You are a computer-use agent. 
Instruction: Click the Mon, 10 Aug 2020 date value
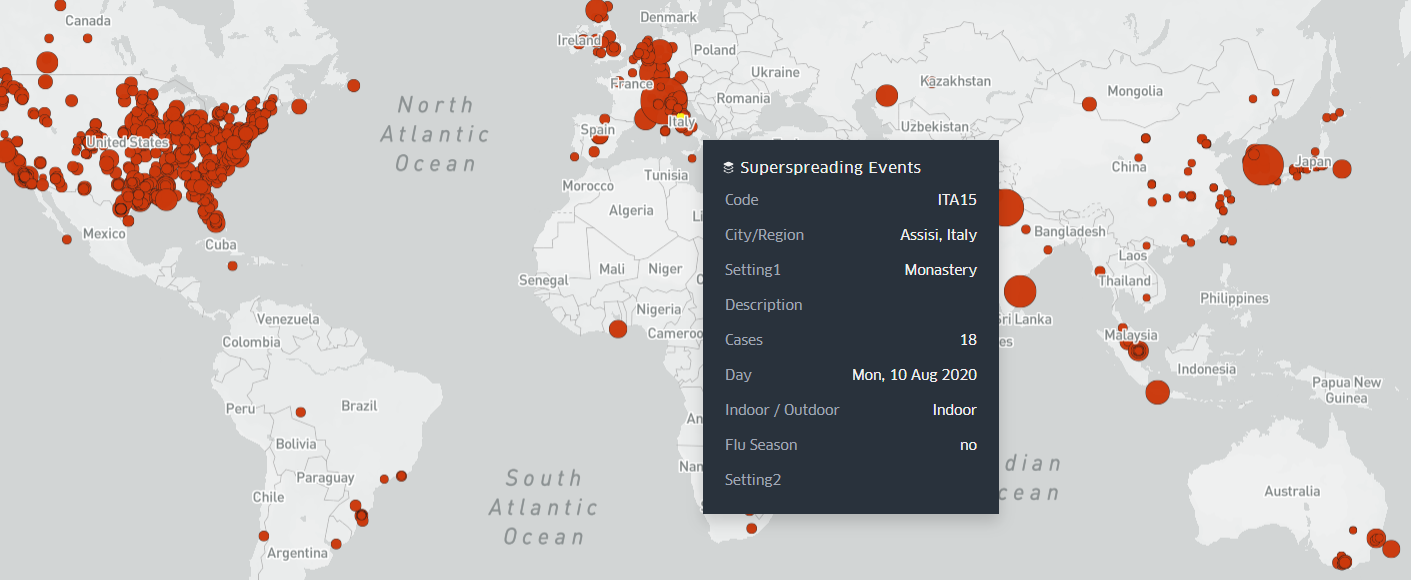tap(914, 375)
